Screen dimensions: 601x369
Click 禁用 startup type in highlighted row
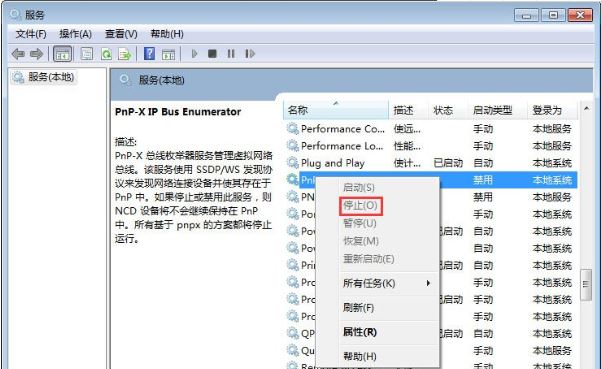click(x=483, y=180)
